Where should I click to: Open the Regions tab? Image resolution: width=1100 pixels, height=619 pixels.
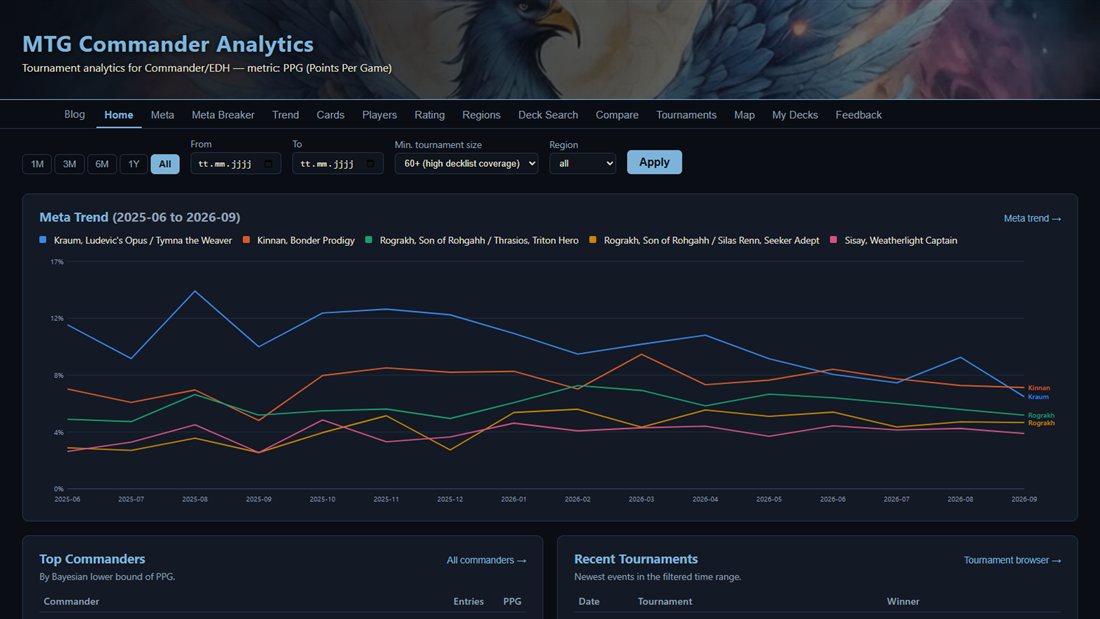[481, 115]
